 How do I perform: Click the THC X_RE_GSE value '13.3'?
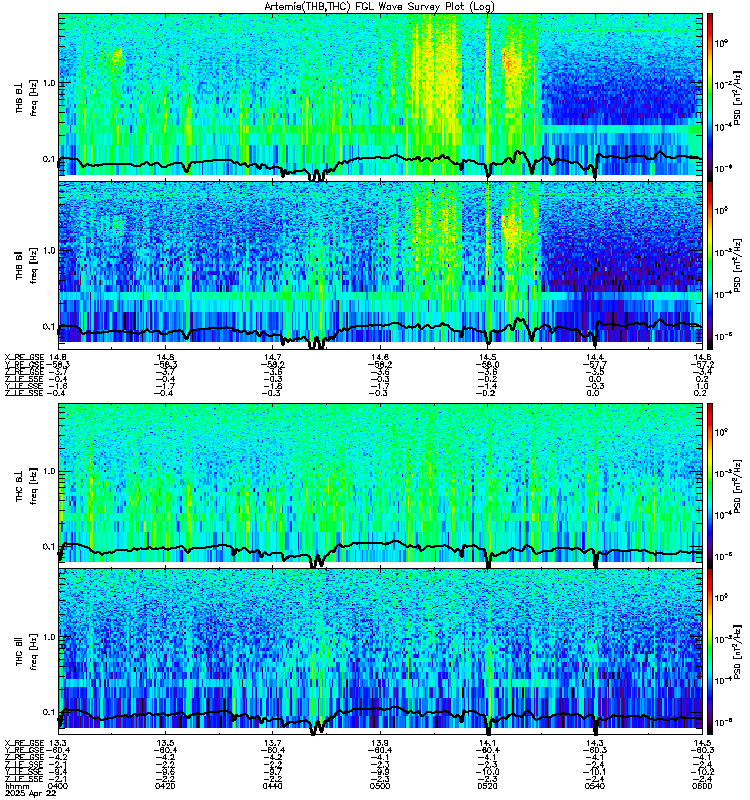pyautogui.click(x=58, y=742)
